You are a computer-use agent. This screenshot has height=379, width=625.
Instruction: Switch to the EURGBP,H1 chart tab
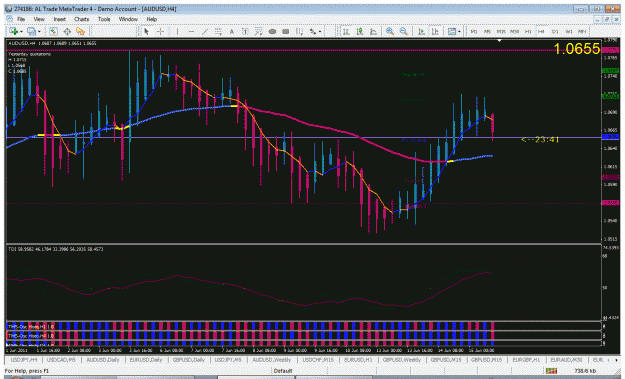pos(526,360)
